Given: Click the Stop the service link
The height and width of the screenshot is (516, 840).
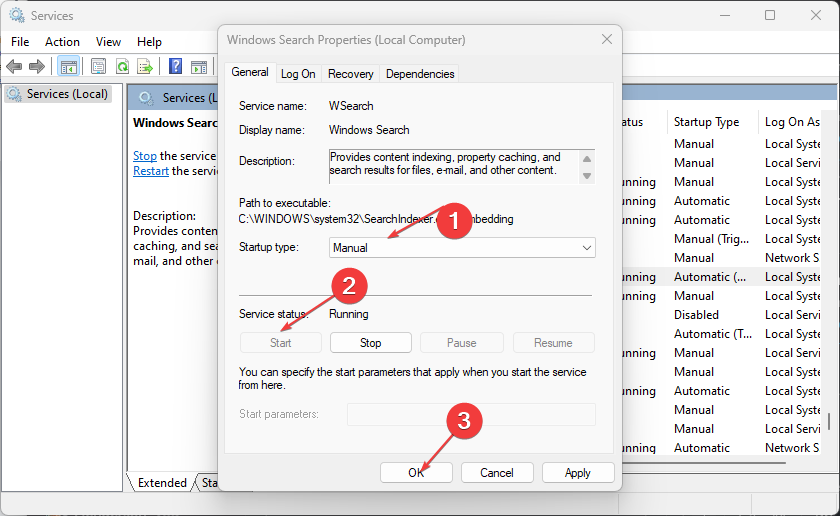Looking at the screenshot, I should click(145, 156).
